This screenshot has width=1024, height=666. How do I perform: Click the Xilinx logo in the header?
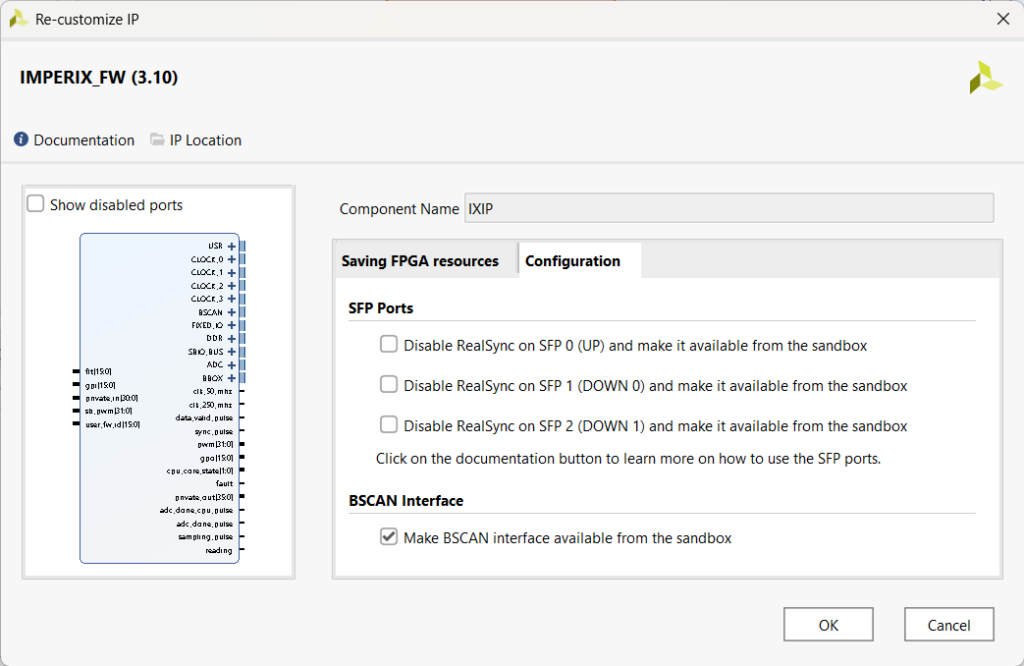pos(984,78)
